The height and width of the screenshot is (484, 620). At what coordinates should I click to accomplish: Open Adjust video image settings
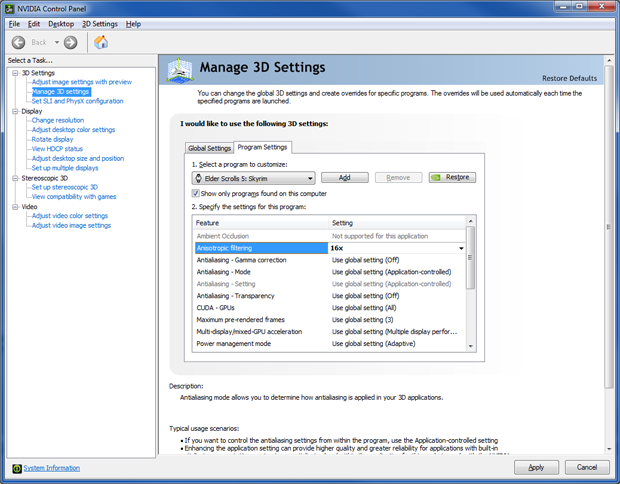pyautogui.click(x=72, y=225)
